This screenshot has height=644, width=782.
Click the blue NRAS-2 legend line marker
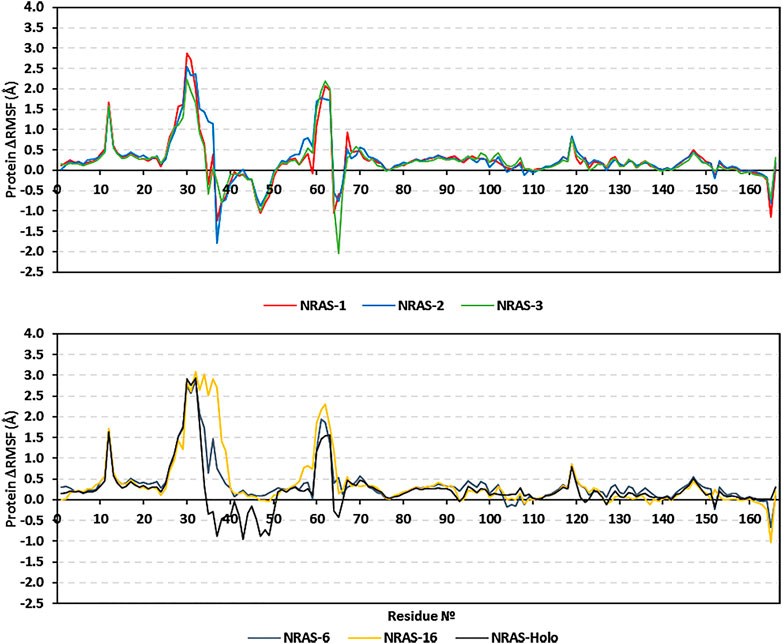tap(378, 306)
